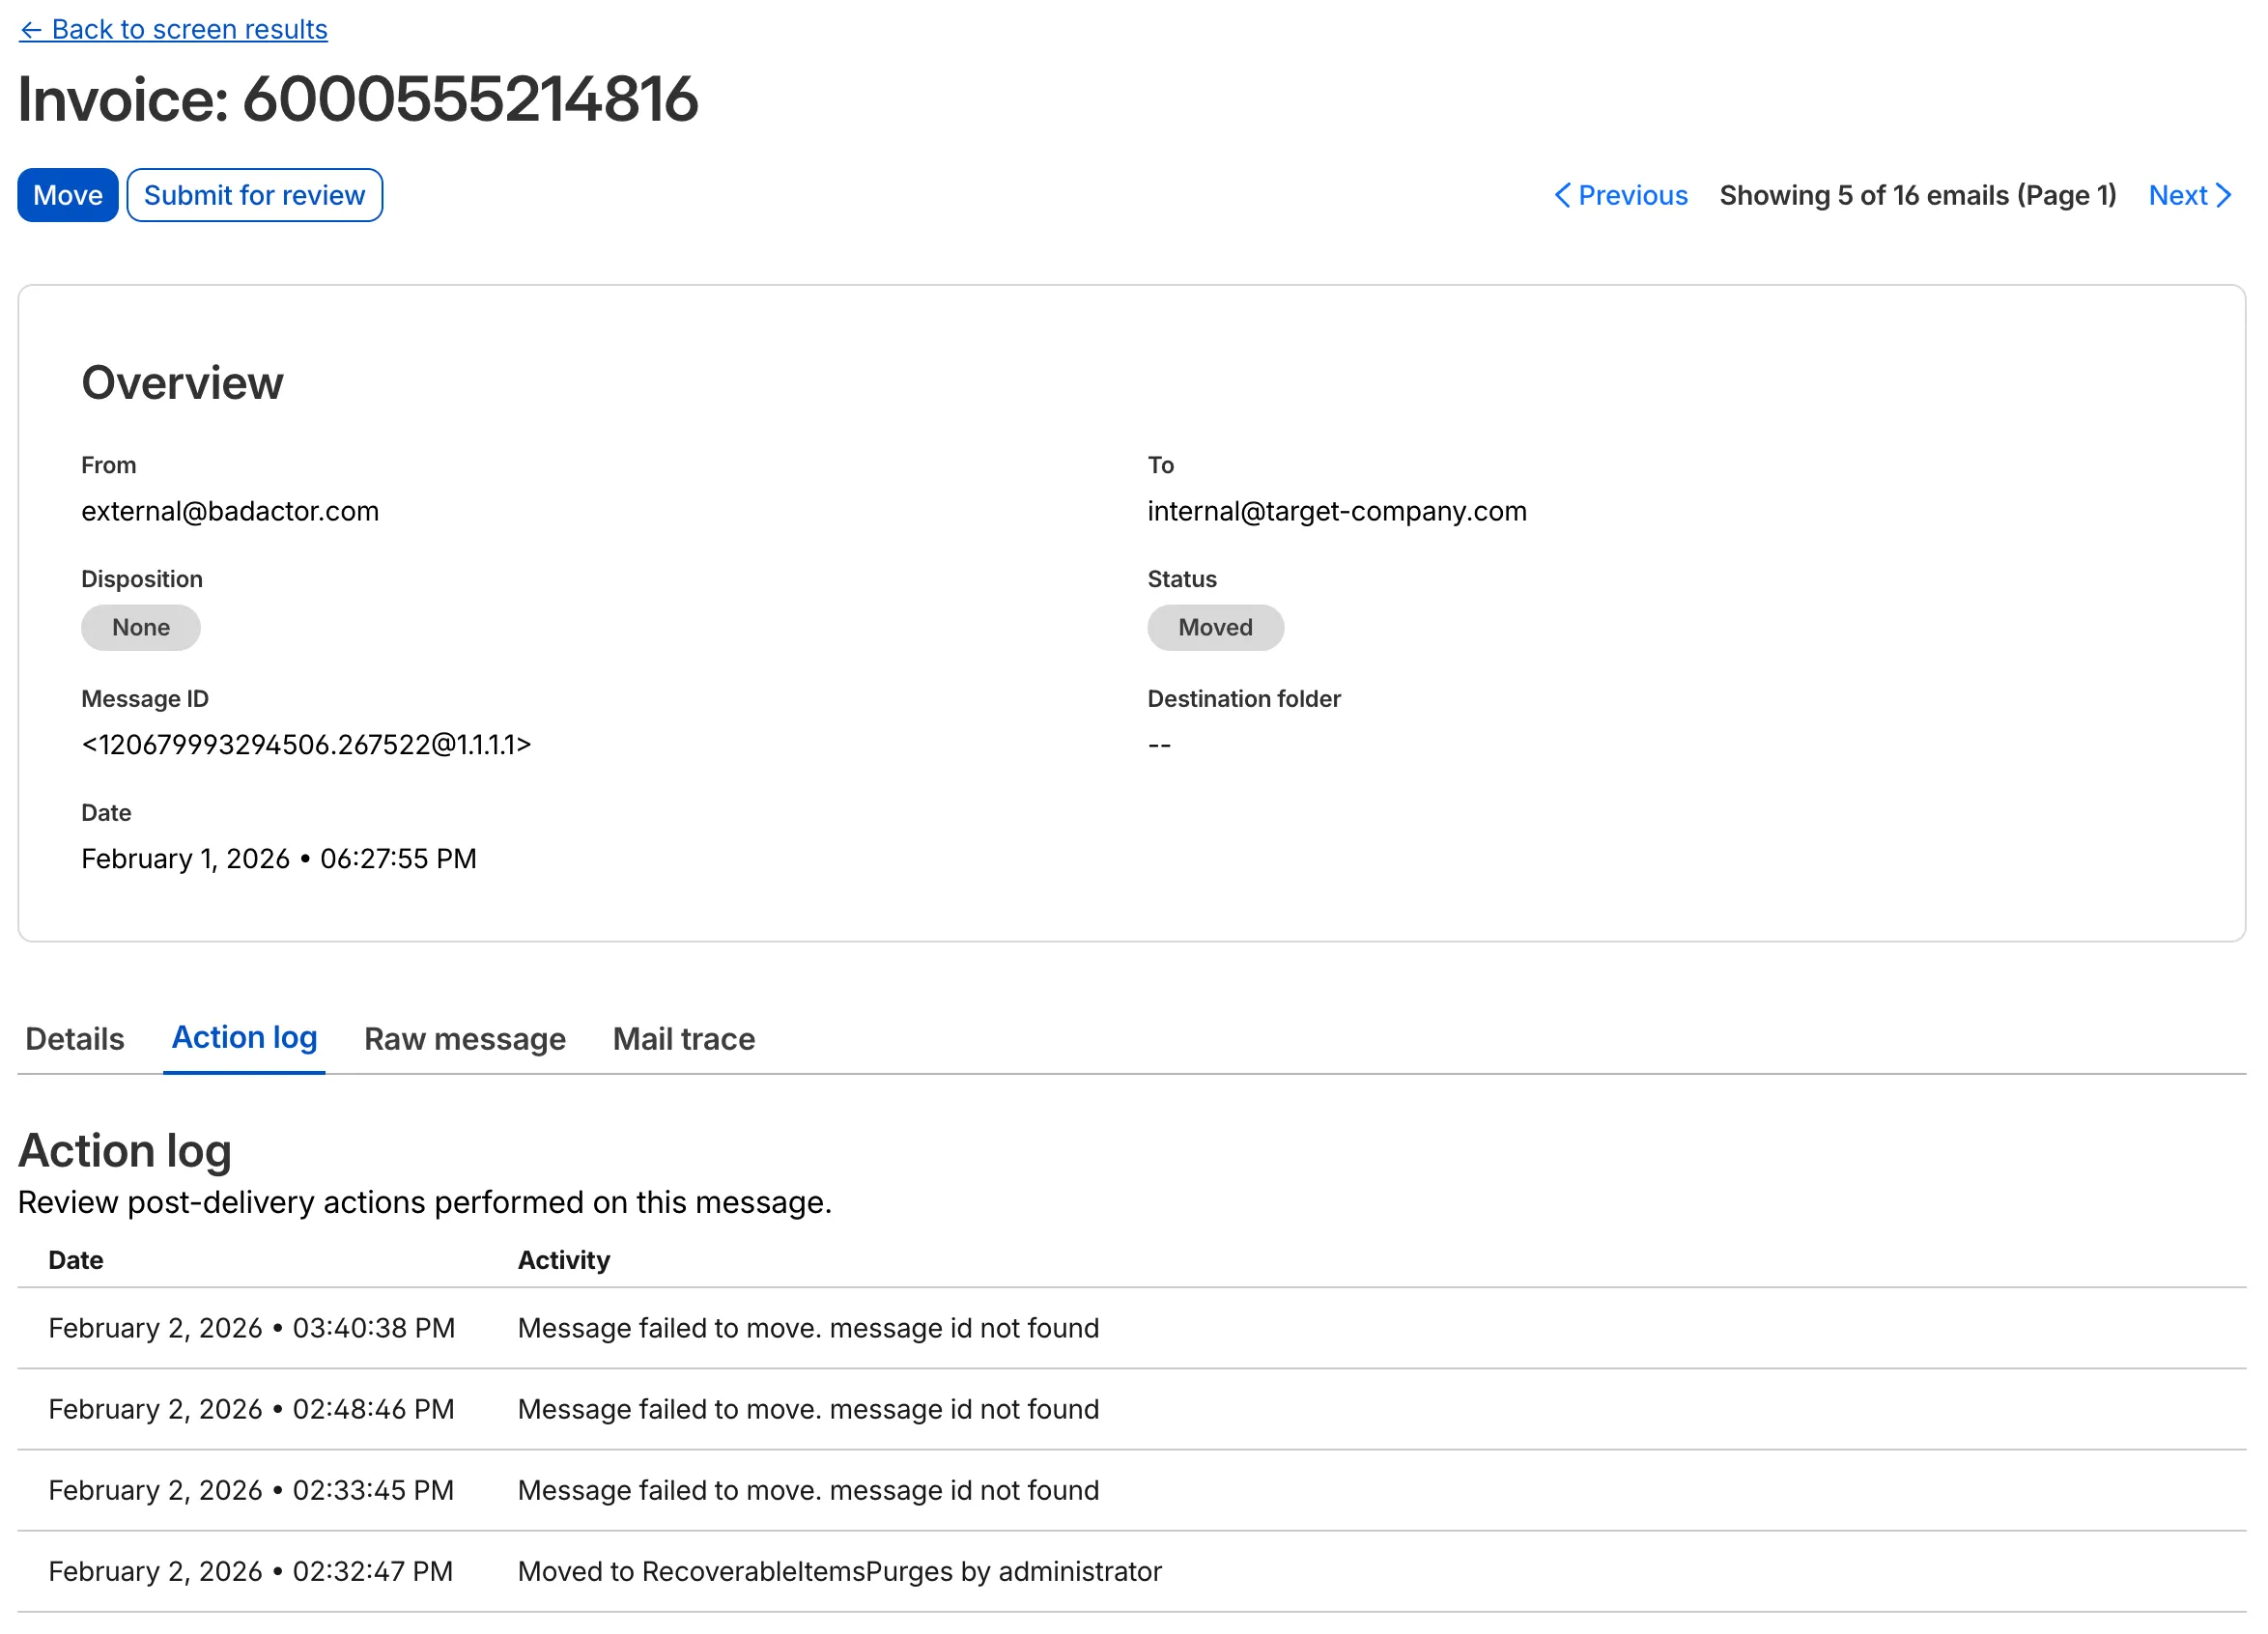Click the Activity column header
Image resolution: width=2268 pixels, height=1634 pixels.
click(x=563, y=1259)
